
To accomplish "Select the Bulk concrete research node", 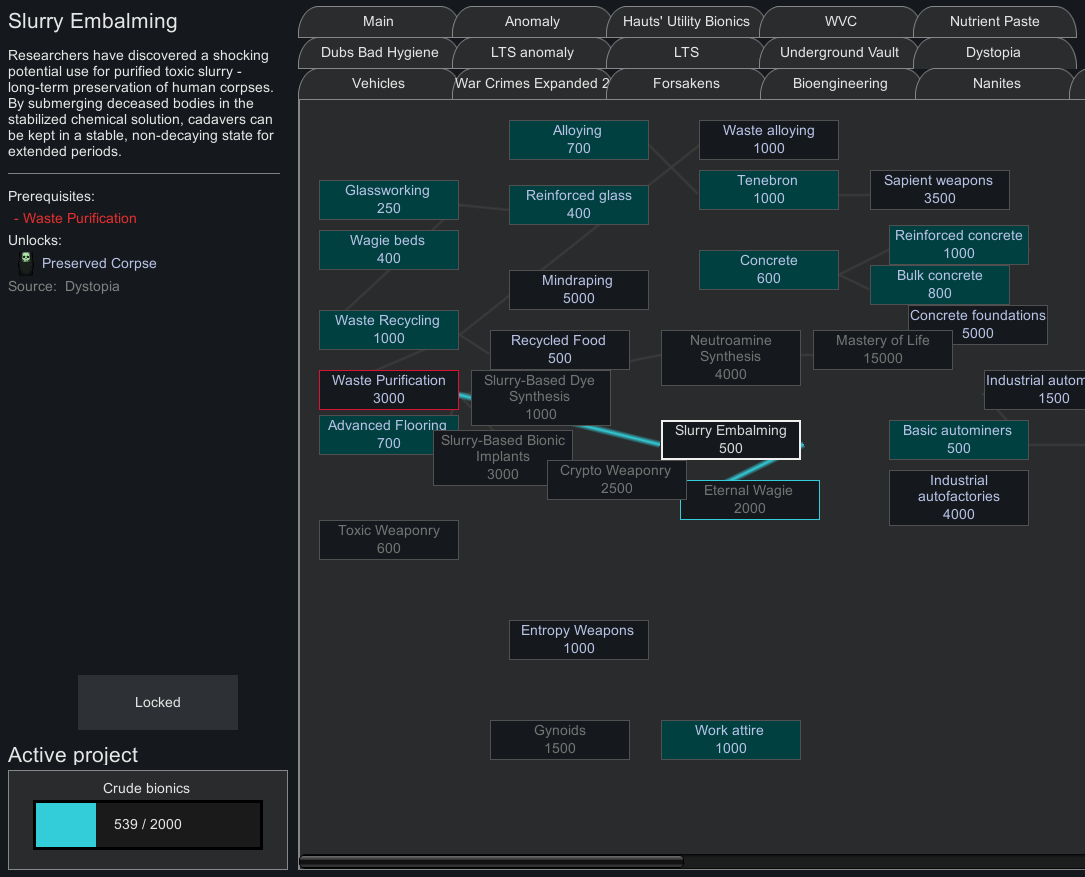I will 939,284.
